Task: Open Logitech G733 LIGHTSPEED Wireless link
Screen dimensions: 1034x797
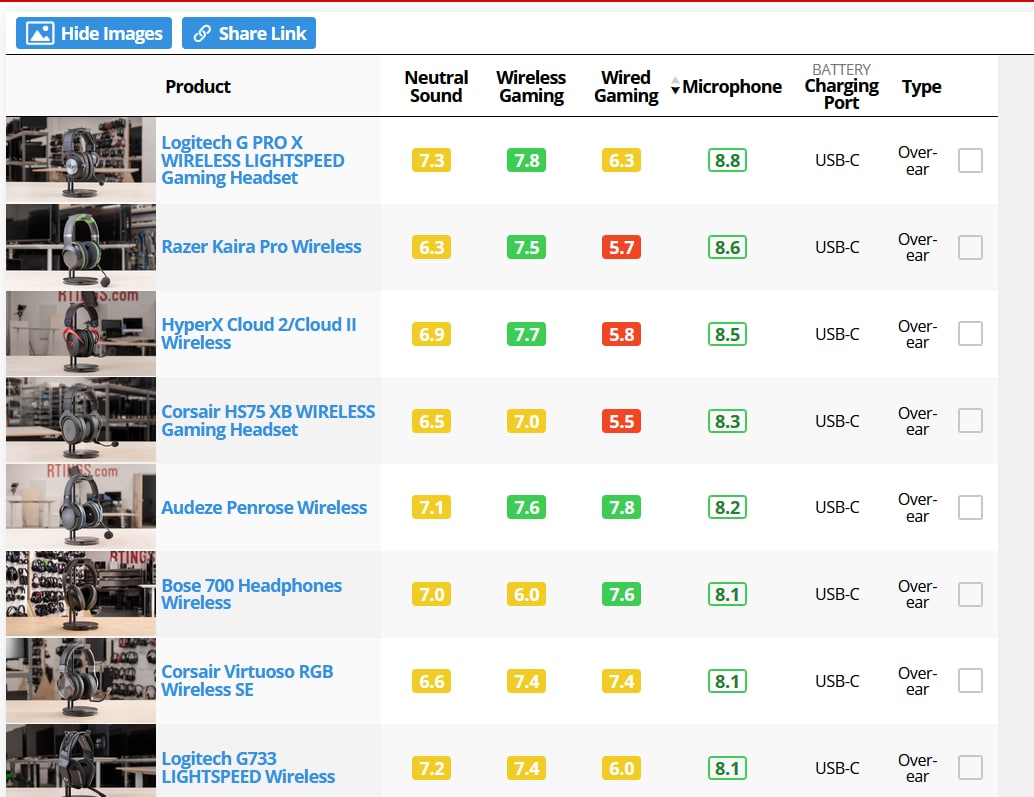Action: 248,767
